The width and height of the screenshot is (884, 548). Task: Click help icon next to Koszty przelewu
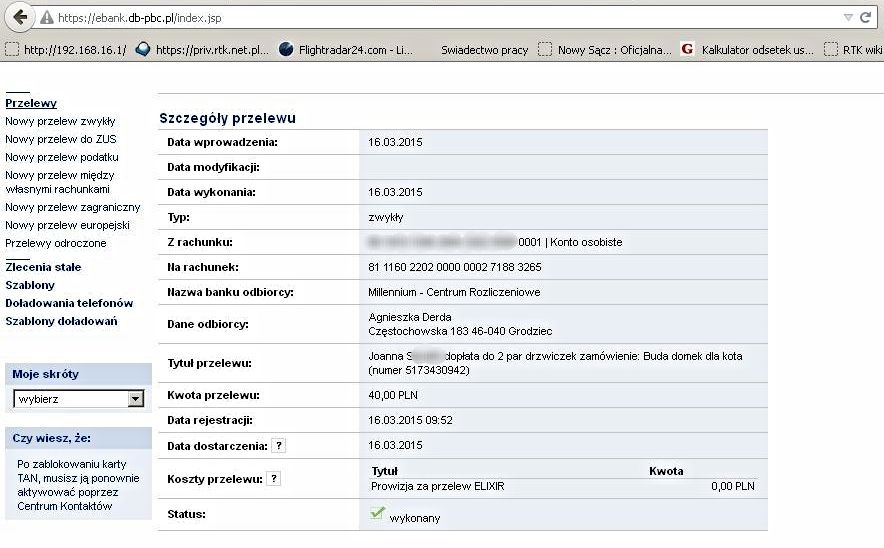point(273,479)
